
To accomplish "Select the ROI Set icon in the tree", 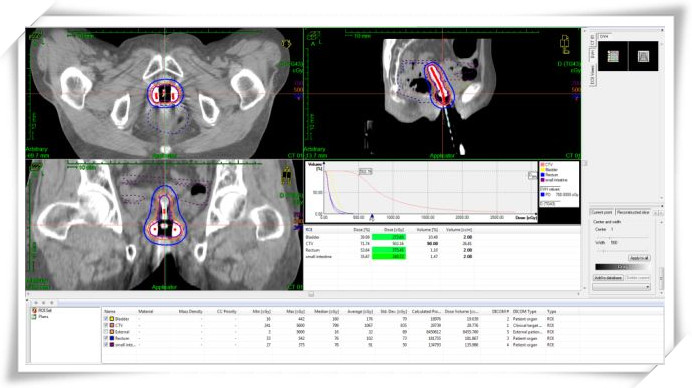I will [x=34, y=311].
